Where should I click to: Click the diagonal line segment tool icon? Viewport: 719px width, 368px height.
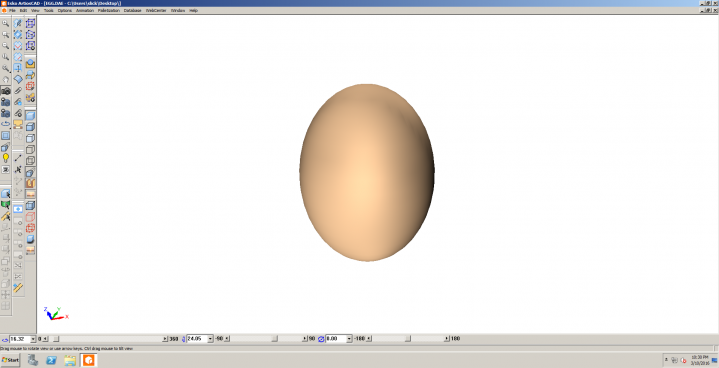(18, 158)
